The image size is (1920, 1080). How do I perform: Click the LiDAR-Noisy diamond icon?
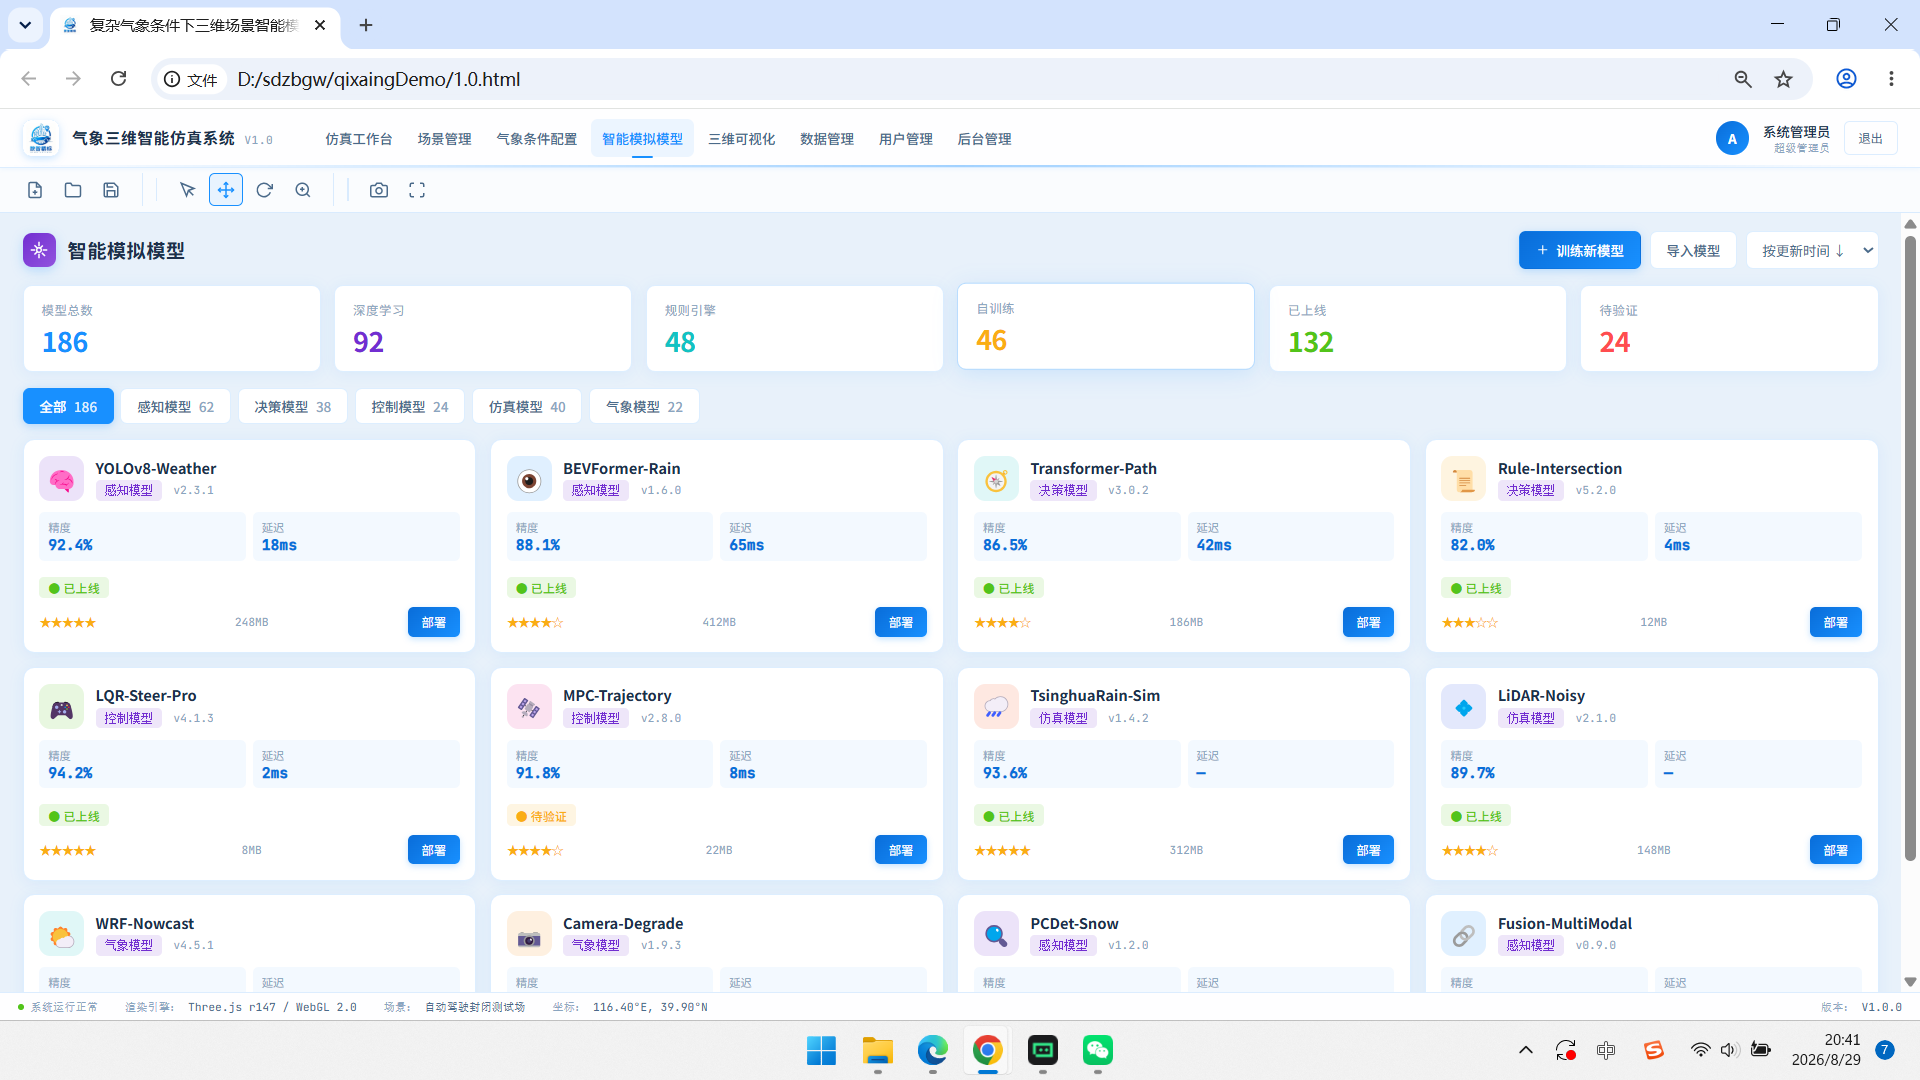pyautogui.click(x=1463, y=707)
